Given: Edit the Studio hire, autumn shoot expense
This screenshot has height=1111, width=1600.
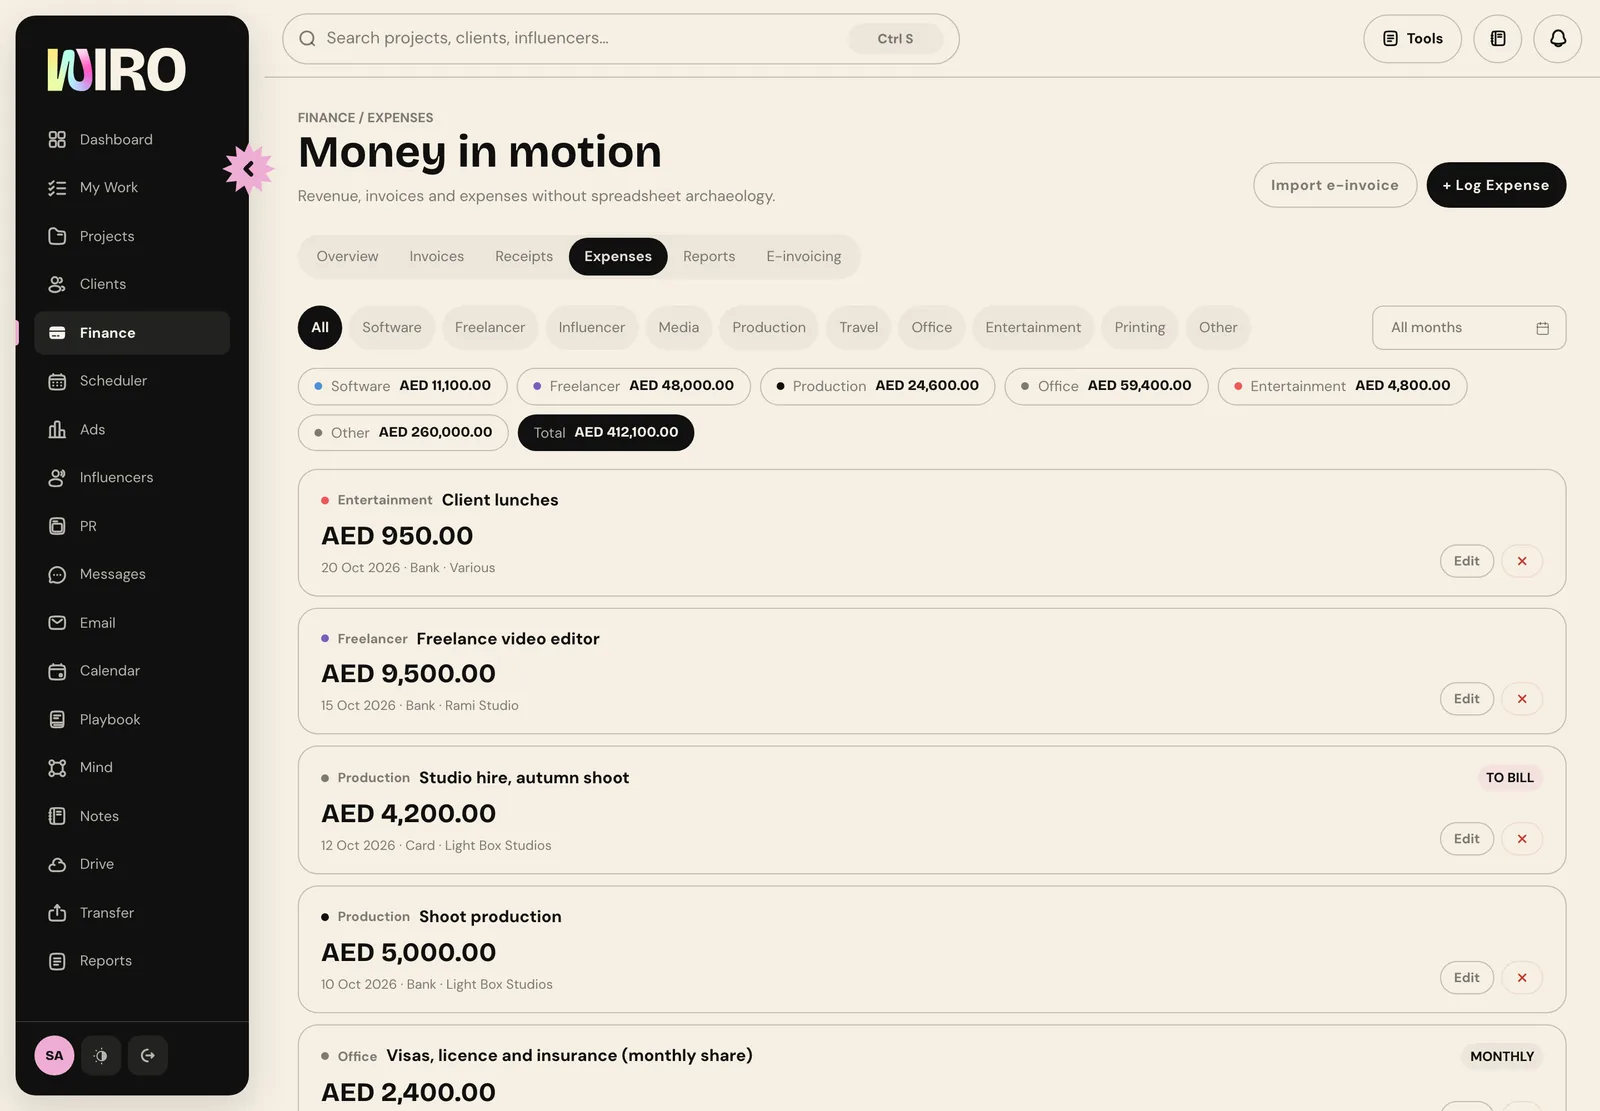Looking at the screenshot, I should point(1467,839).
